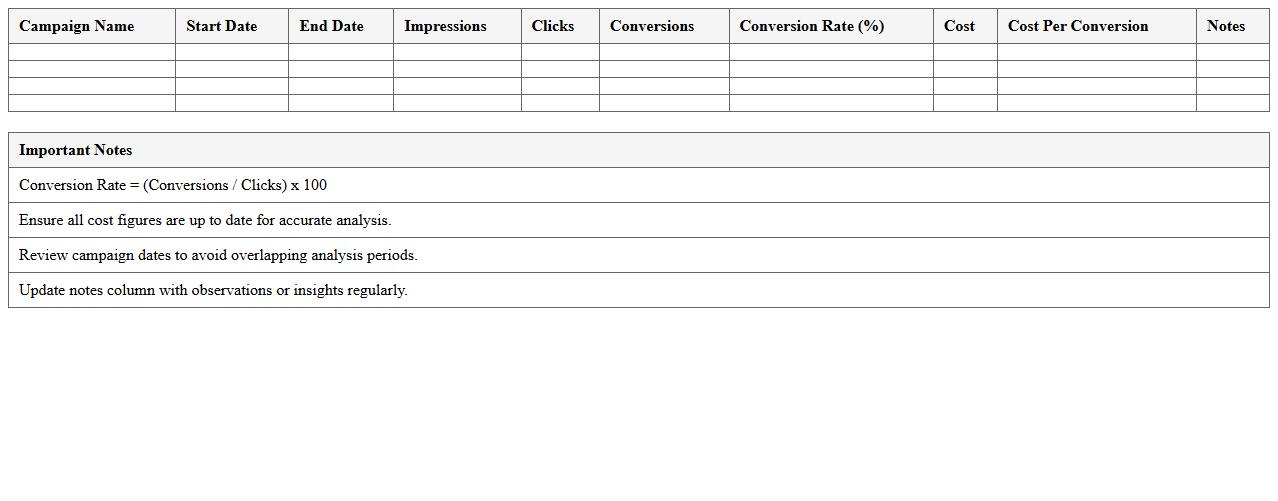Click the note about cost figures
This screenshot has width=1278, height=501.
tap(205, 220)
